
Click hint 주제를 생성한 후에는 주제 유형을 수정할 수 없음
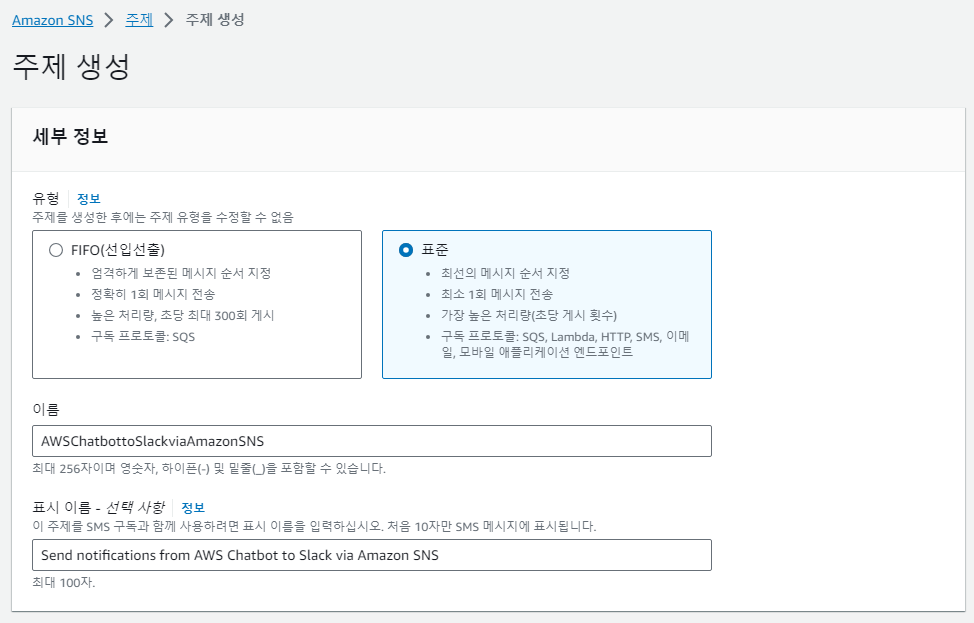tap(163, 217)
